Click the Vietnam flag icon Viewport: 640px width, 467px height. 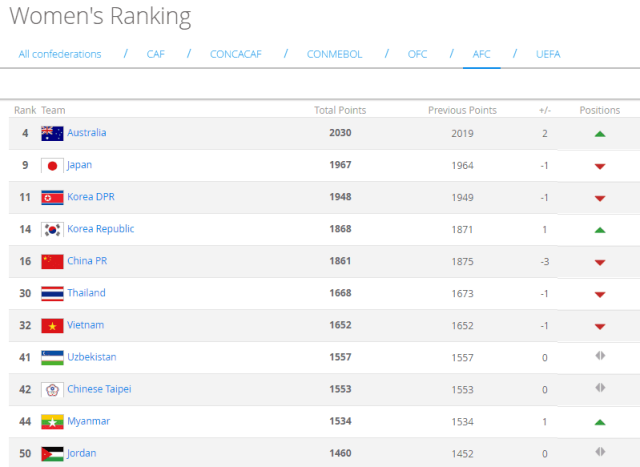point(52,326)
